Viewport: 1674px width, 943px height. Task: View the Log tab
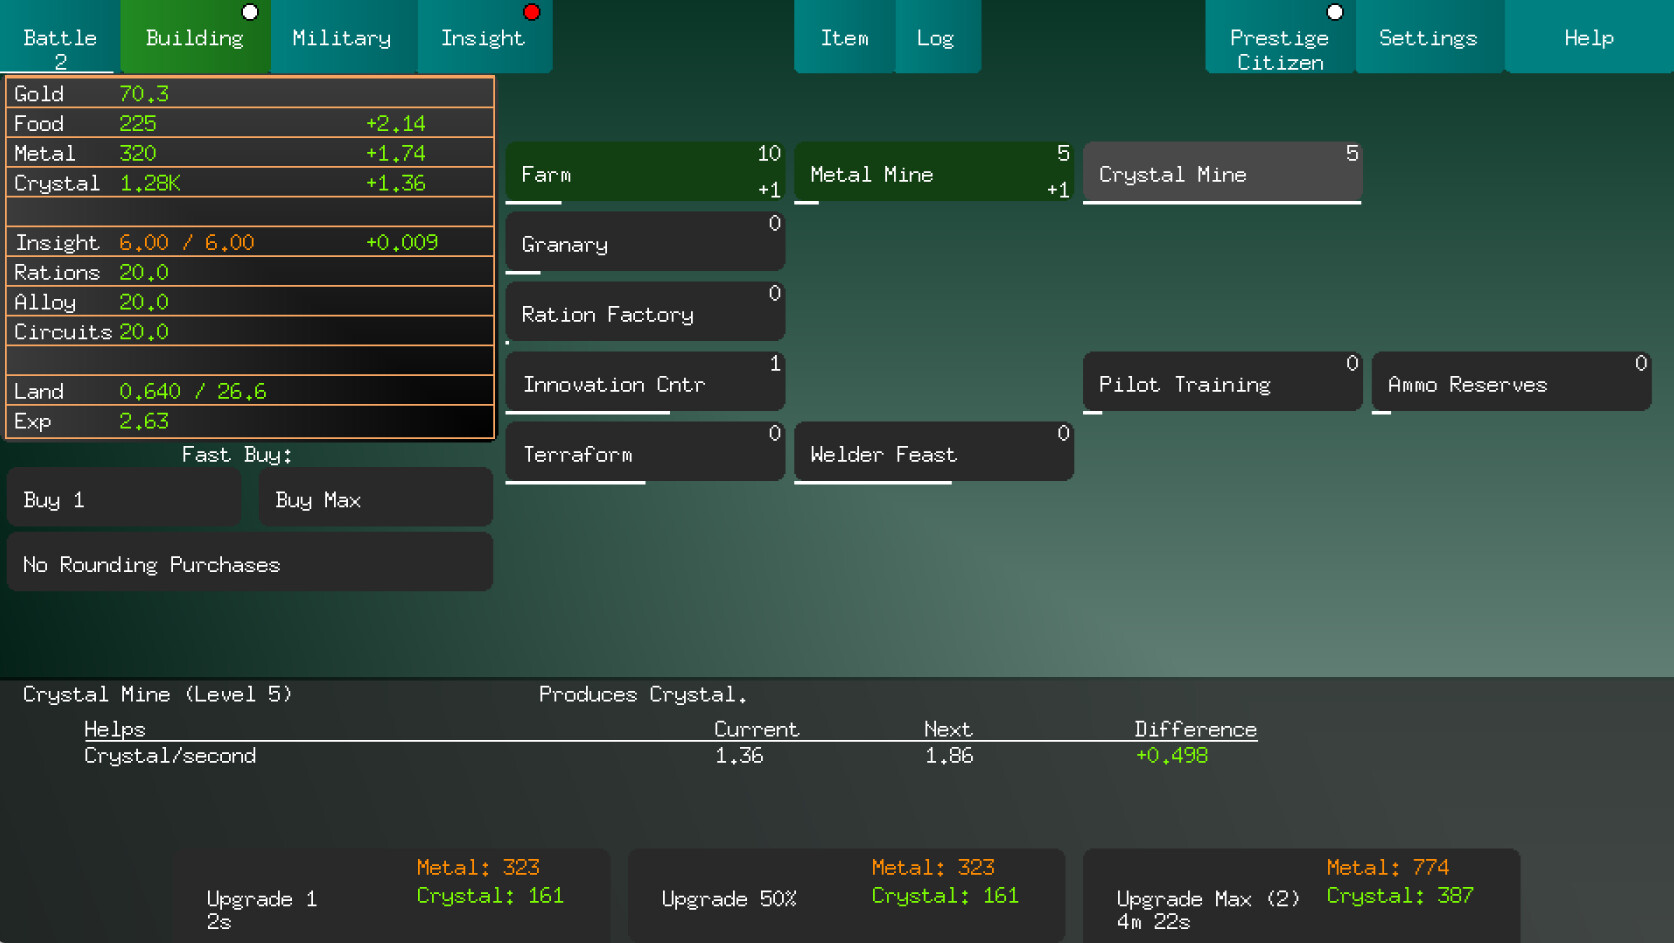pos(936,38)
